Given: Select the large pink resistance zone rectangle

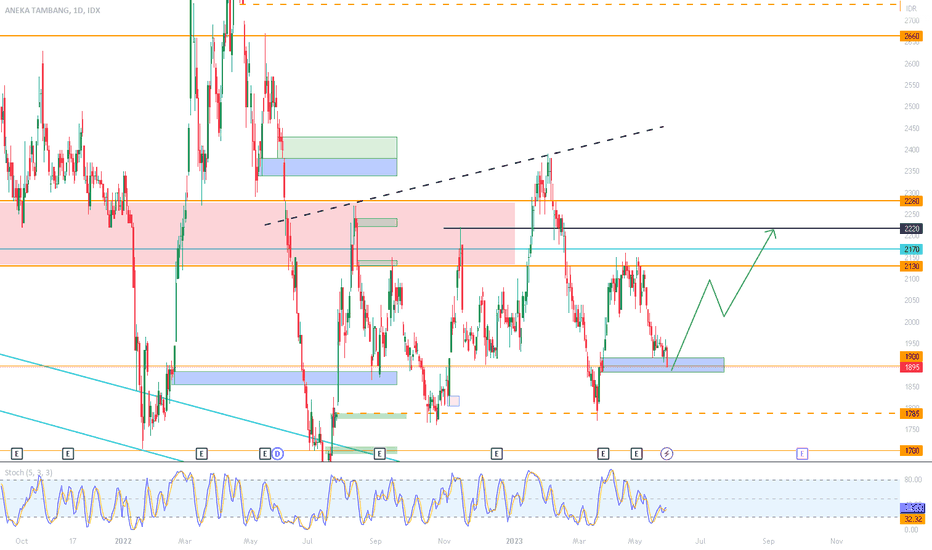Looking at the screenshot, I should pos(257,234).
